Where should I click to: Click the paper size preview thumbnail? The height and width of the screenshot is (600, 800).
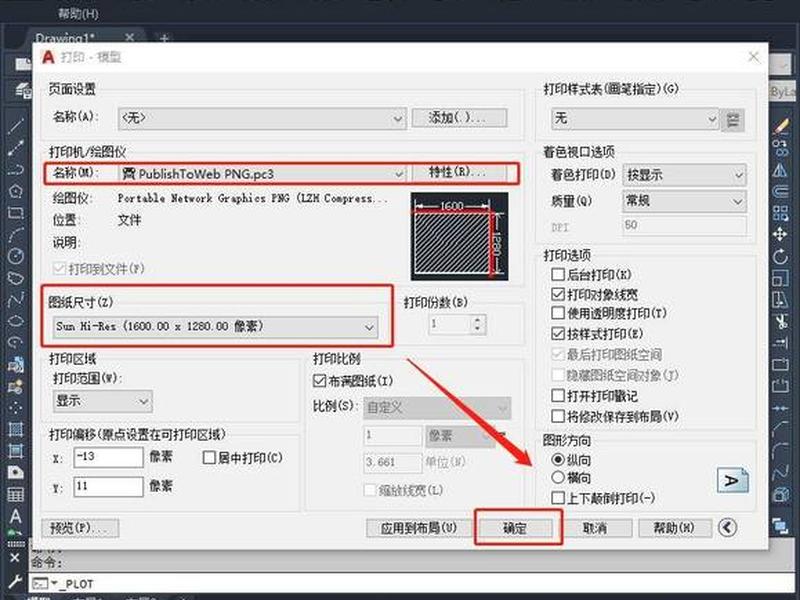pos(460,236)
